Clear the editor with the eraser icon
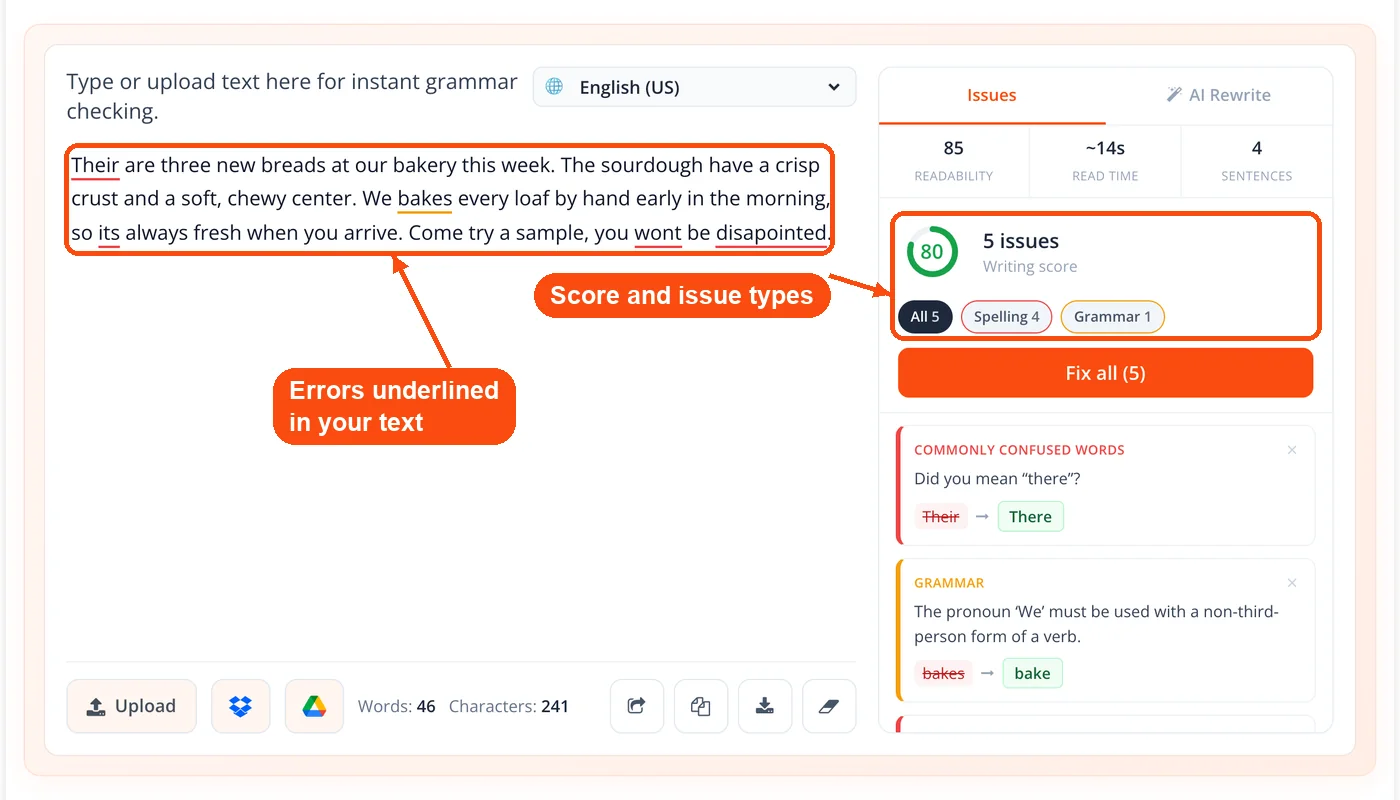The width and height of the screenshot is (1400, 800). click(x=829, y=706)
